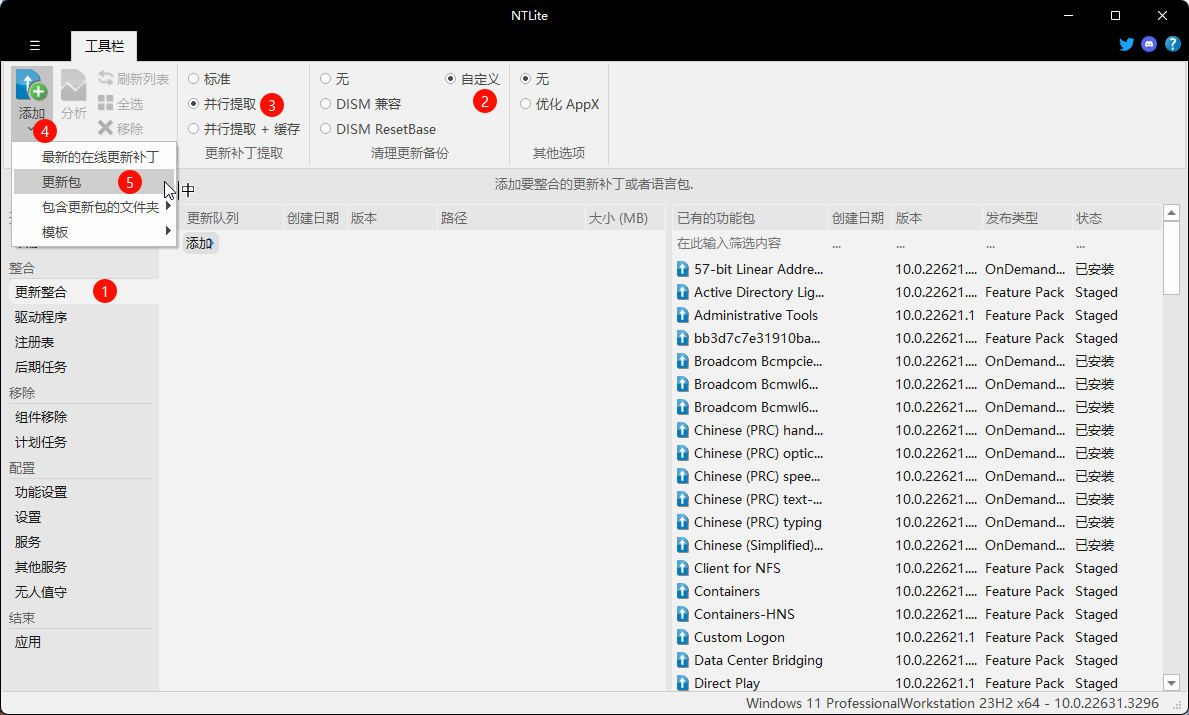Image resolution: width=1189 pixels, height=715 pixels.
Task: Select the 标准 extraction radio button
Action: [193, 79]
